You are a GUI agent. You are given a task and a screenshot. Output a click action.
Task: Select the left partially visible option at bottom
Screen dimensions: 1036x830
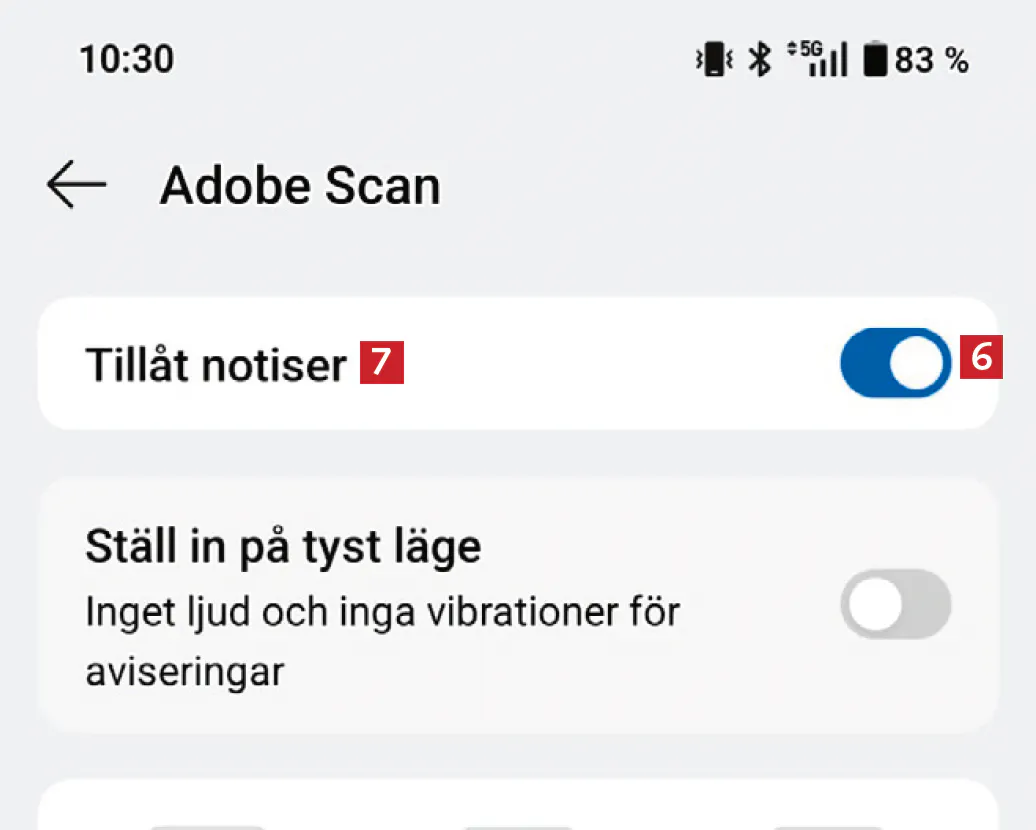tap(208, 826)
